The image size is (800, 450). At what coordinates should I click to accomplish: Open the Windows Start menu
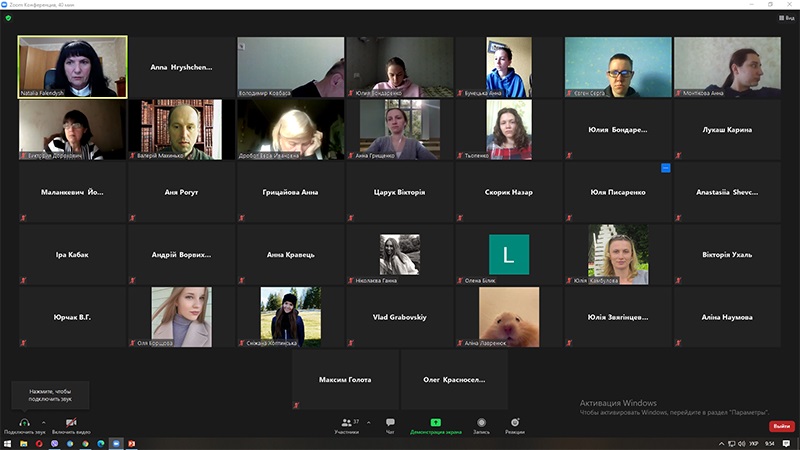click(8, 443)
